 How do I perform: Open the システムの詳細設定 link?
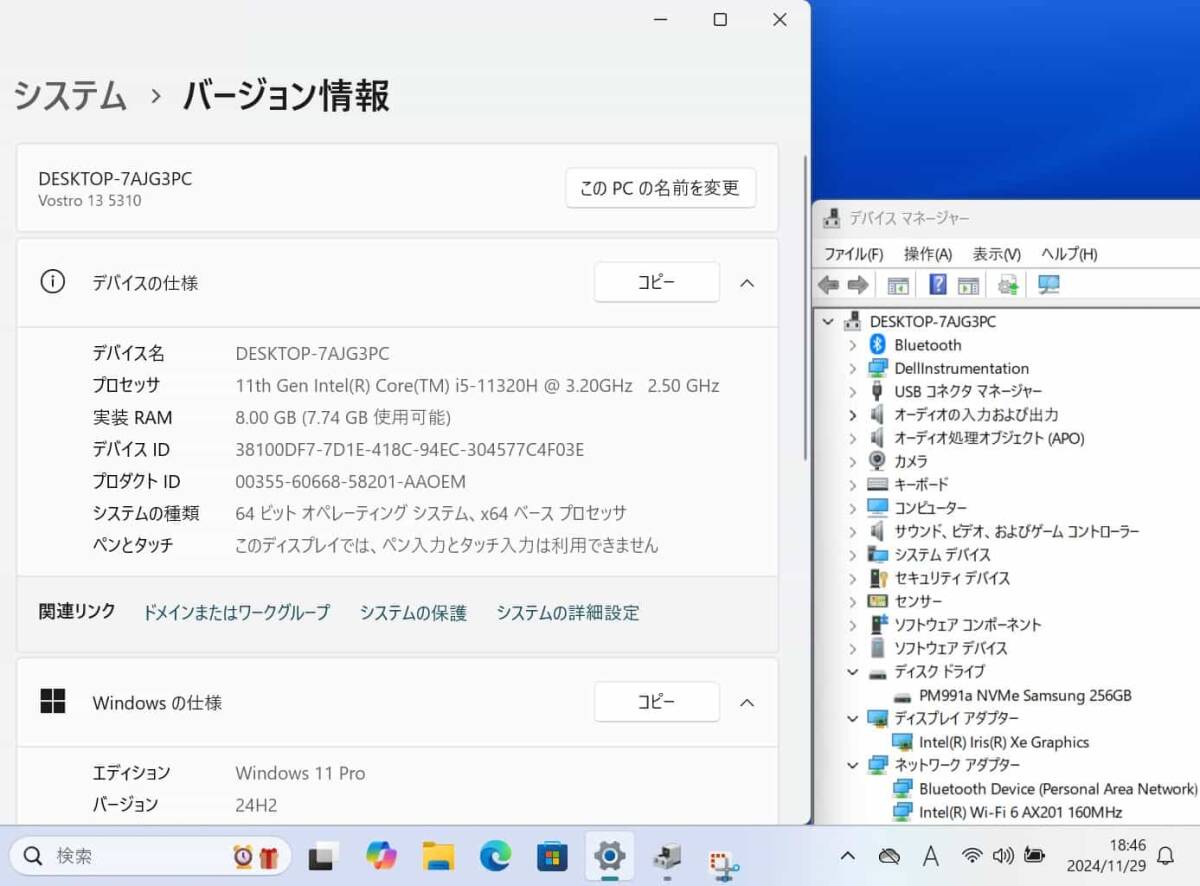coord(568,613)
